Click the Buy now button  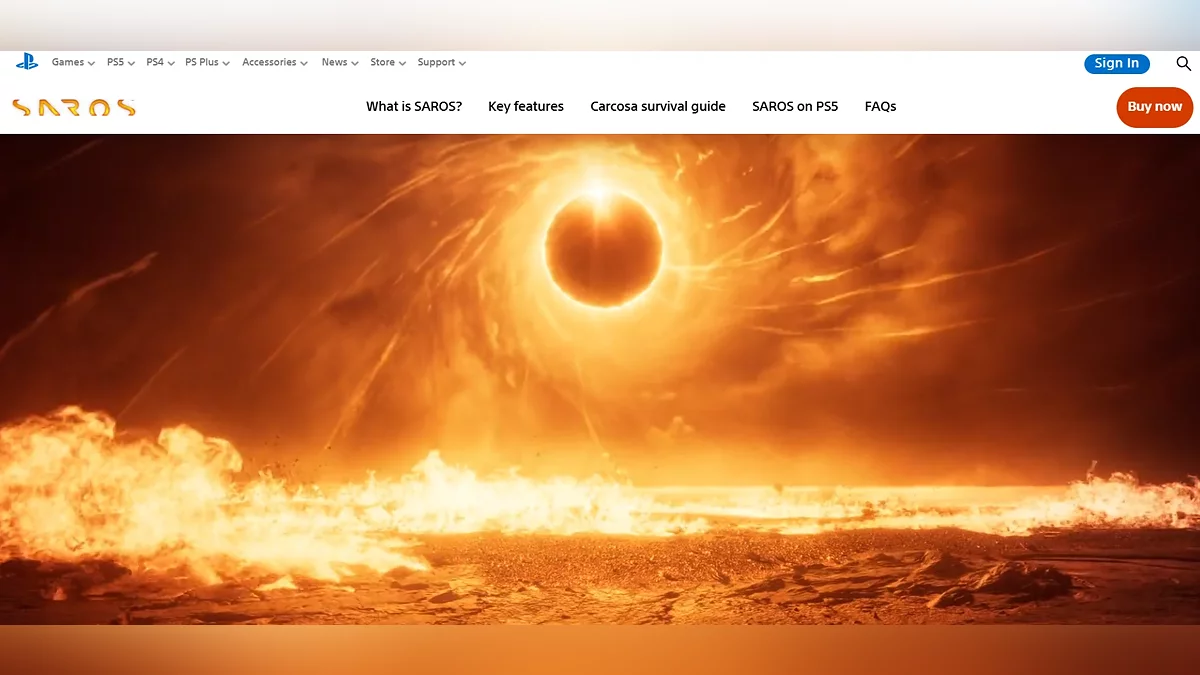pos(1155,107)
